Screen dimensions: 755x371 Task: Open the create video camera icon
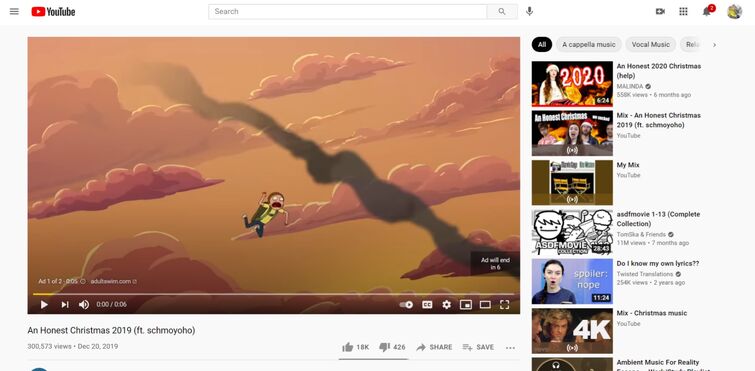tap(660, 12)
